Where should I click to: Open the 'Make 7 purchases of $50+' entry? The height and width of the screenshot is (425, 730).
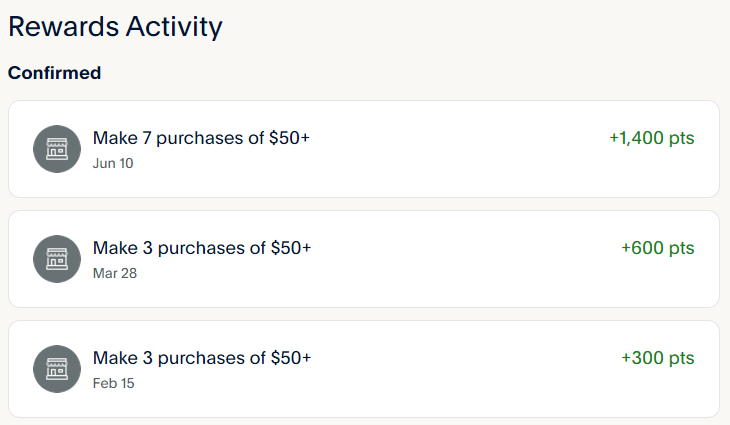201,138
